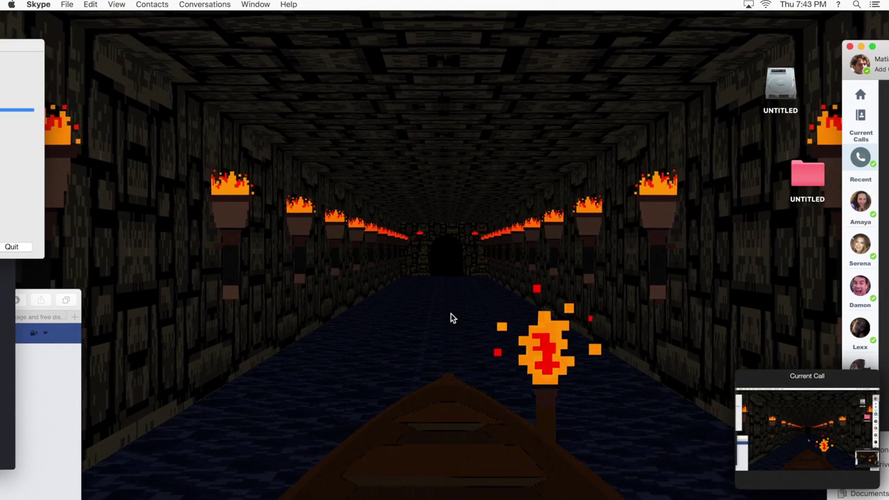This screenshot has height=500, width=889.
Task: Open the Apple menu
Action: [11, 5]
